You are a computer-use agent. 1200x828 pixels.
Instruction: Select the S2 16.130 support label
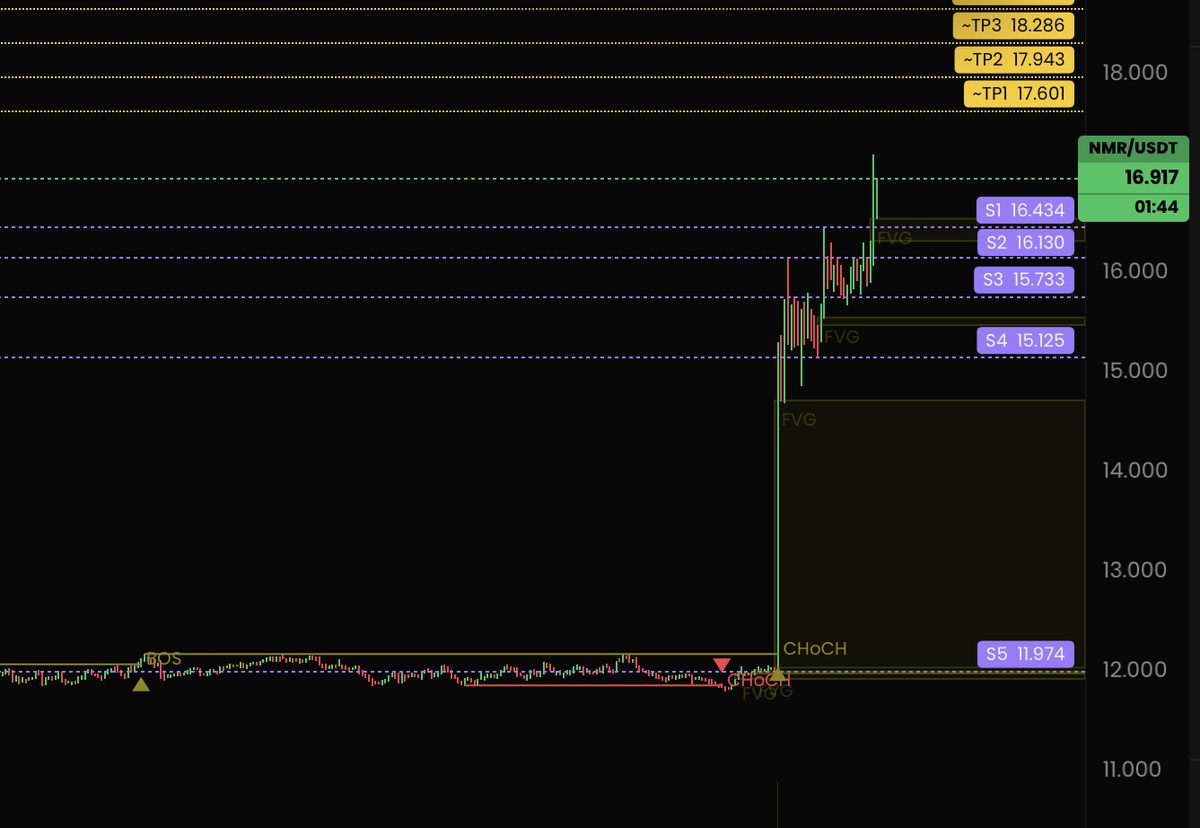click(1024, 242)
